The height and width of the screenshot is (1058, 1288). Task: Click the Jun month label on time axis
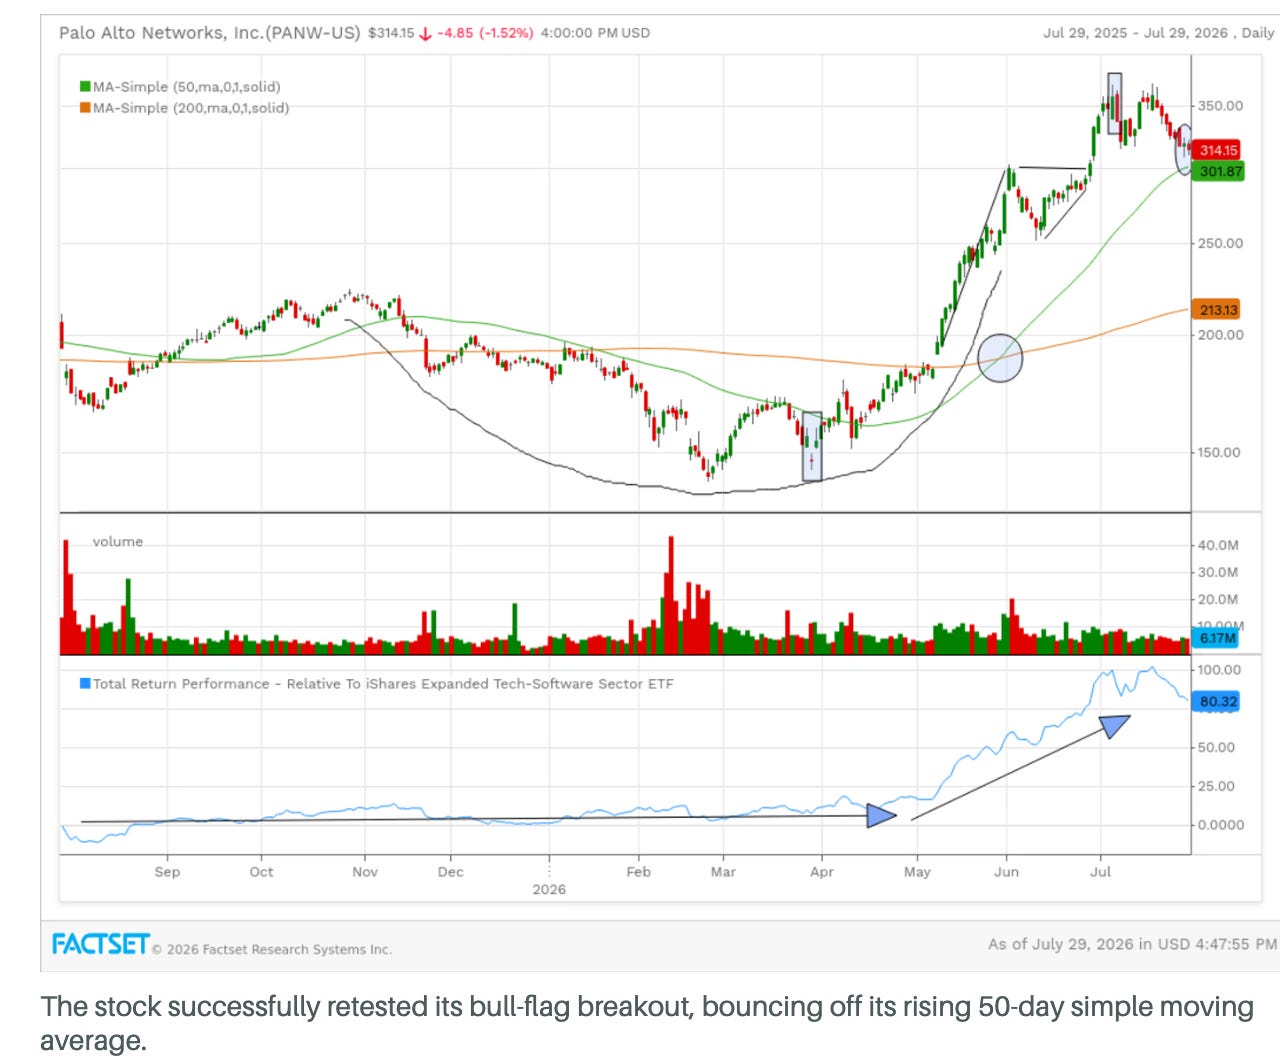pos(1006,872)
